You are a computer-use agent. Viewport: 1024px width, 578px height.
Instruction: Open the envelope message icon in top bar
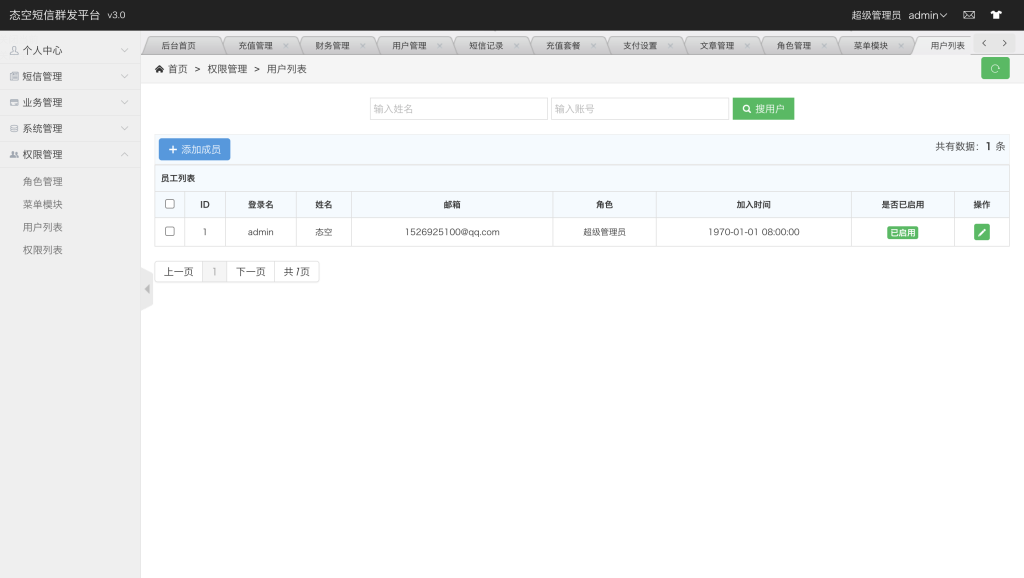(967, 14)
